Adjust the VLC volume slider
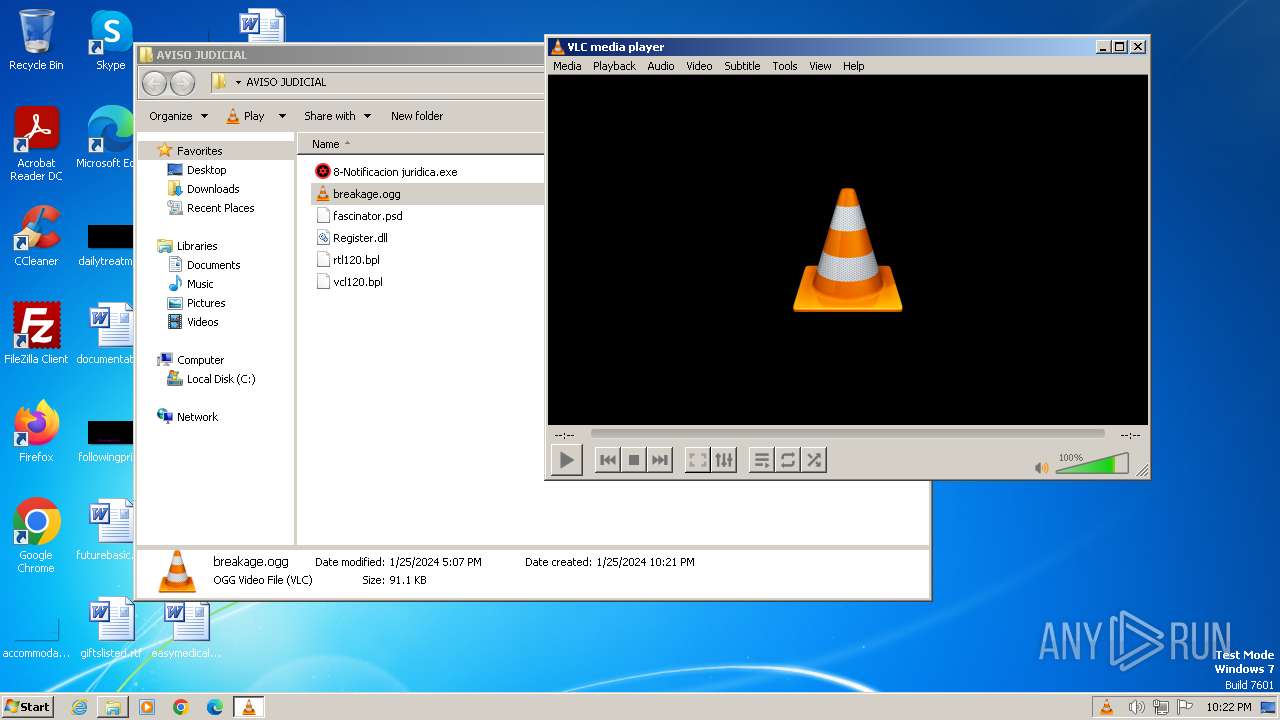 (1092, 464)
